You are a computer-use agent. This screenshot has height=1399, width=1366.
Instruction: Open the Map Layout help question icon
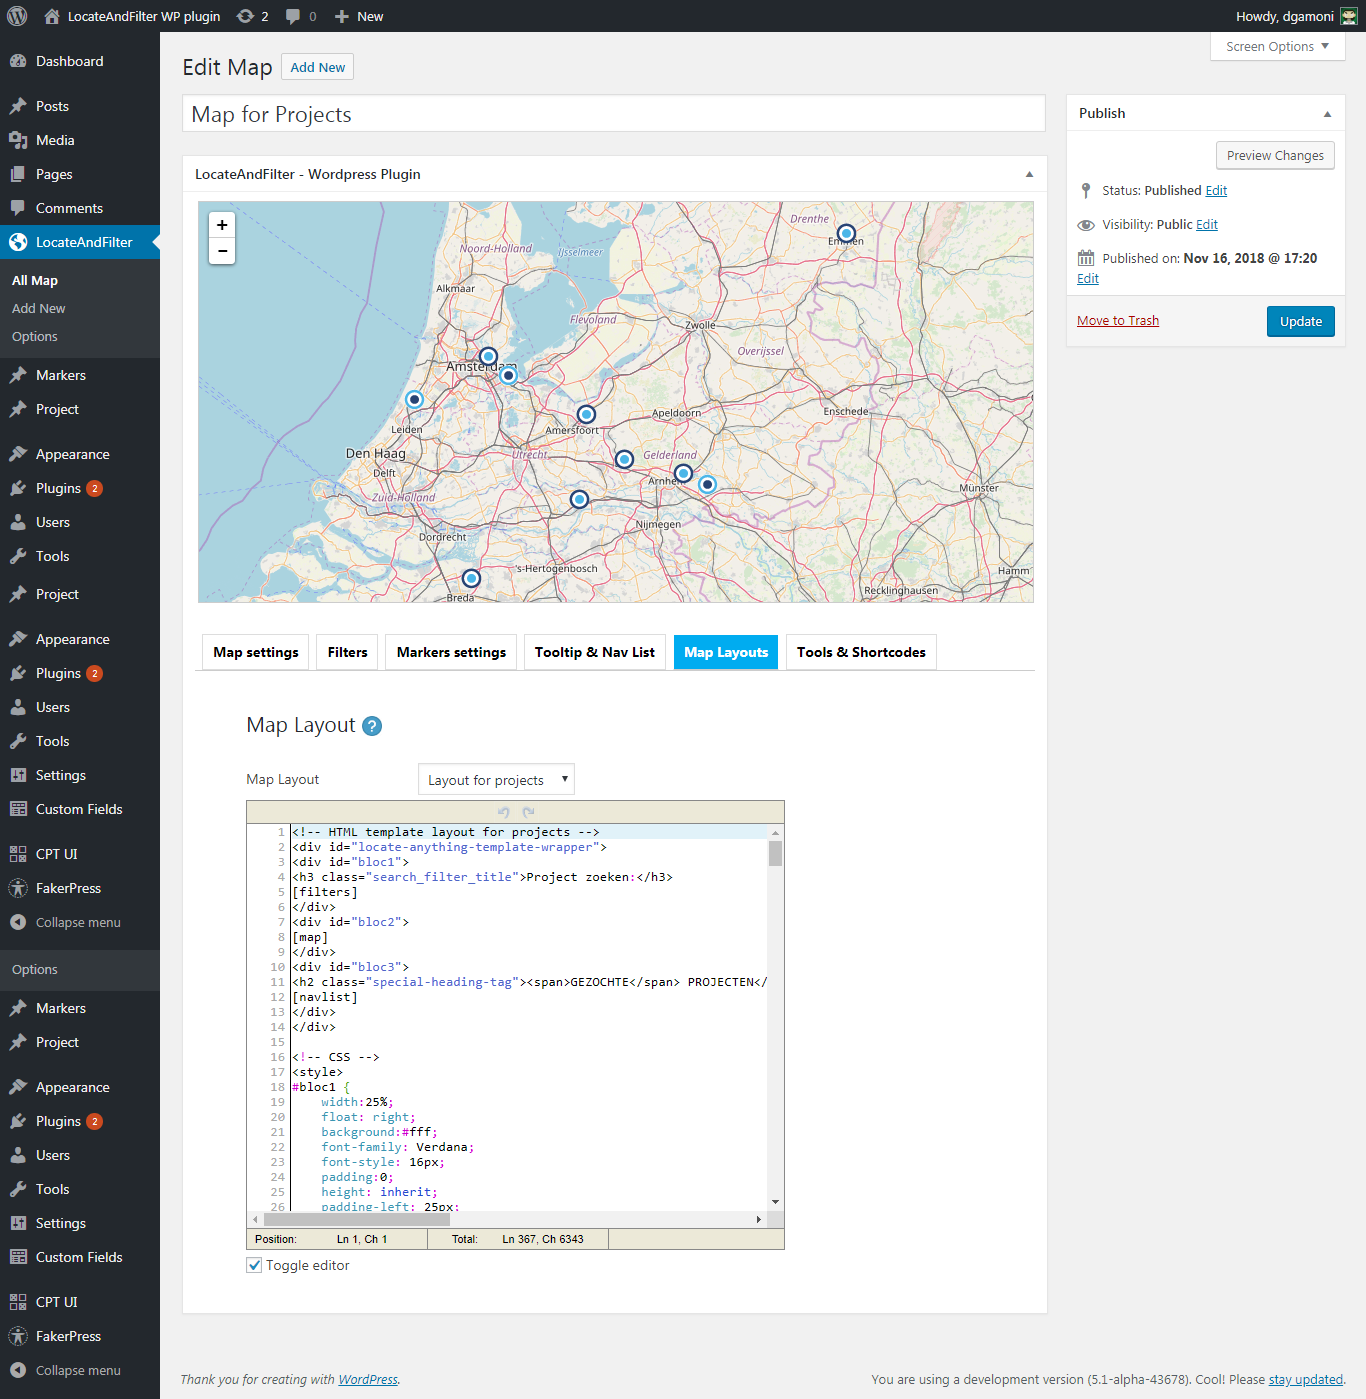click(x=372, y=726)
